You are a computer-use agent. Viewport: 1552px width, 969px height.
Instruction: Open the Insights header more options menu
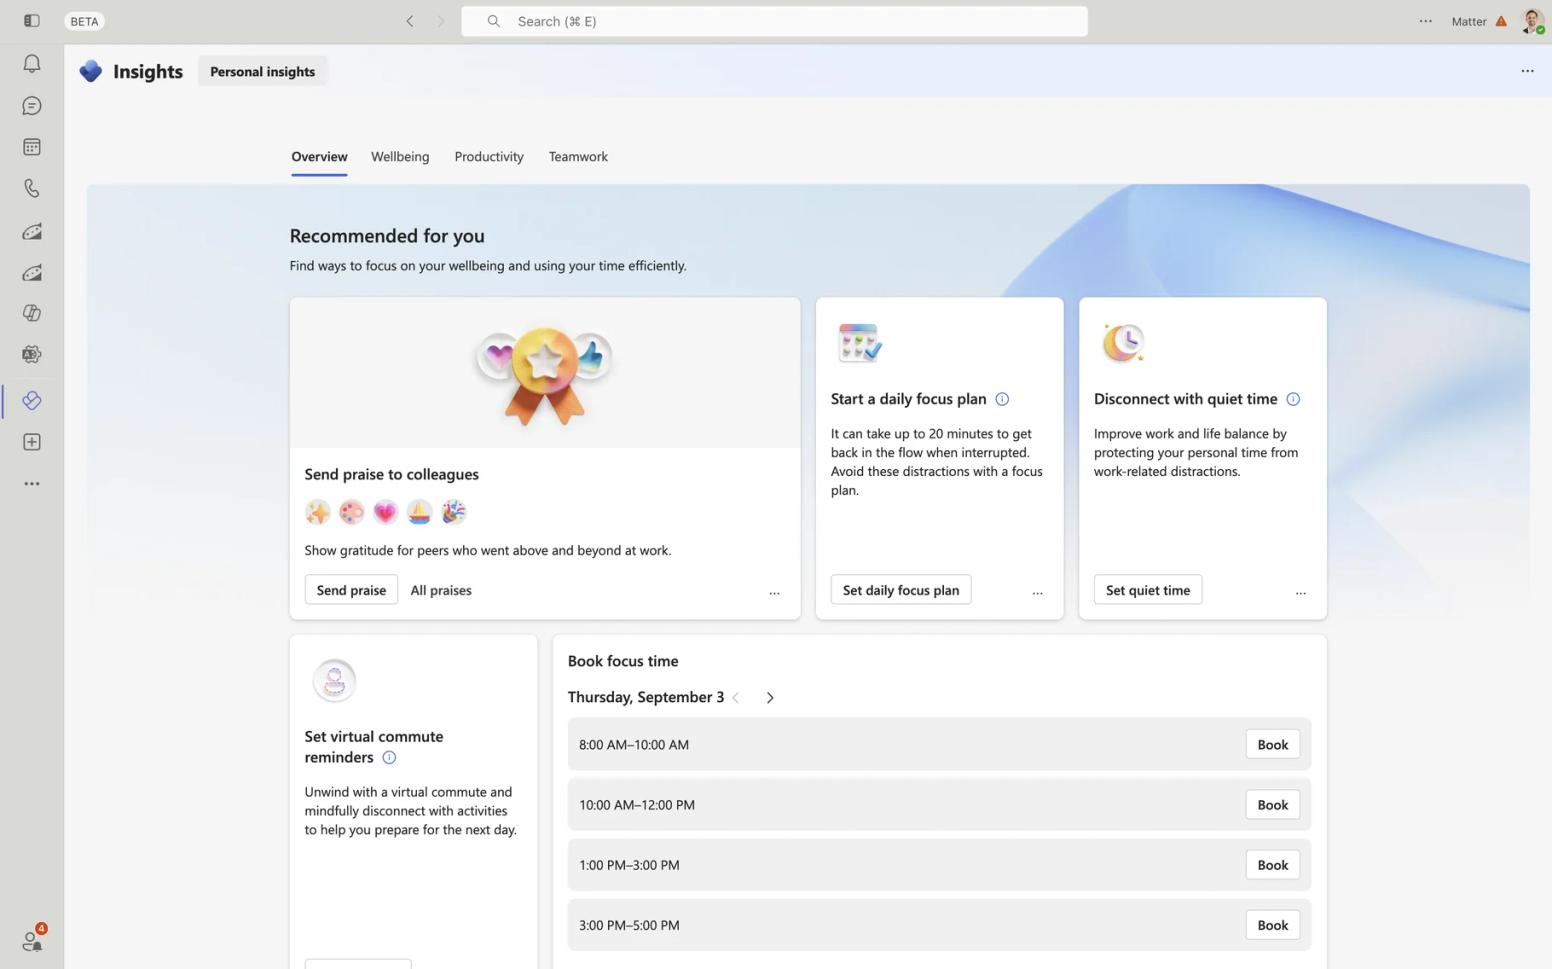(x=1527, y=71)
